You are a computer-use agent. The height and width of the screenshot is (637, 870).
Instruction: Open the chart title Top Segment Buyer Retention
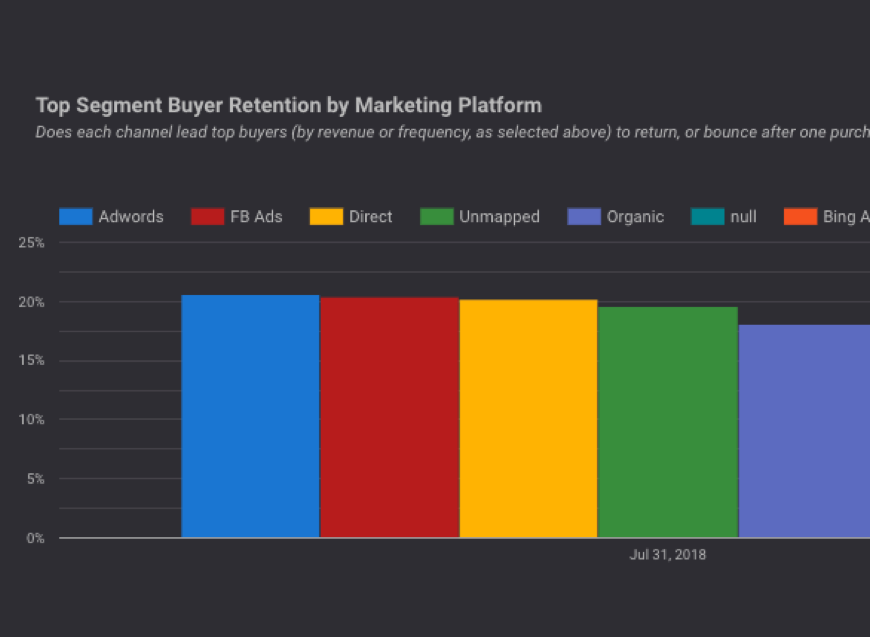288,105
